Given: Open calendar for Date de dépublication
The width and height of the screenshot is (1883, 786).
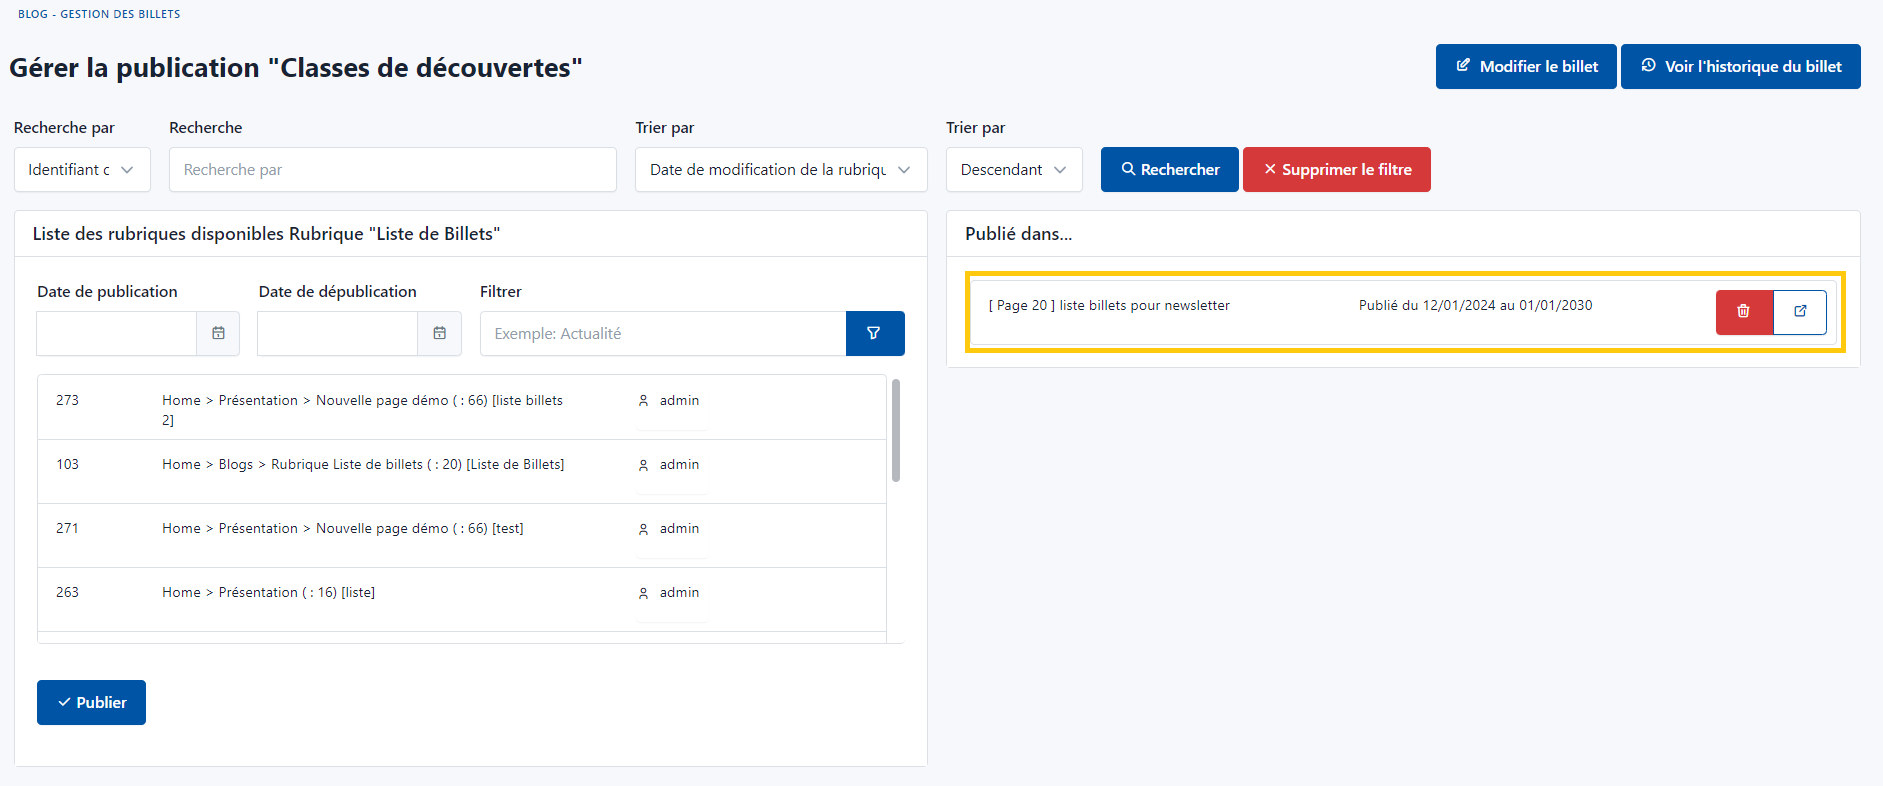Looking at the screenshot, I should [x=439, y=334].
